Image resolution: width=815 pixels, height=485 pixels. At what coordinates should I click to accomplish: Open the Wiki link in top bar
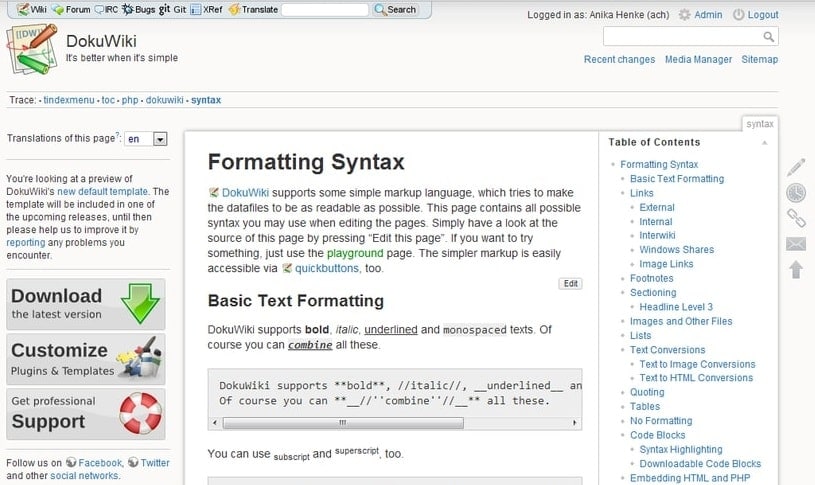[32, 9]
